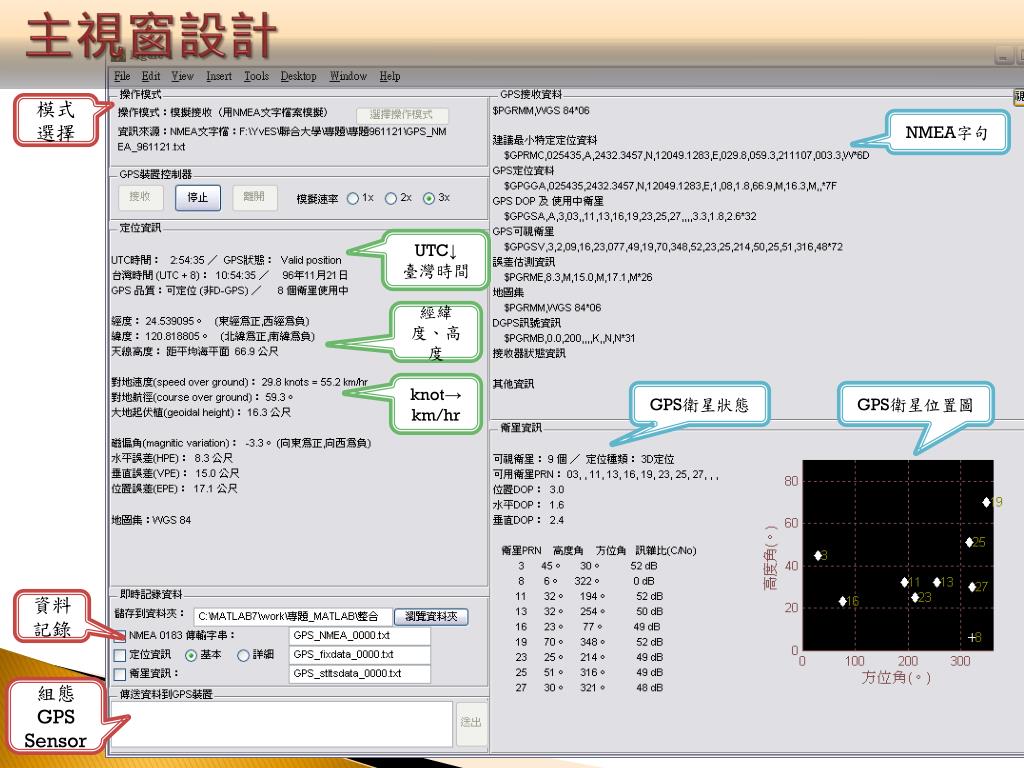
Task: Click the satellite 27 marker in plot
Action: click(x=972, y=587)
